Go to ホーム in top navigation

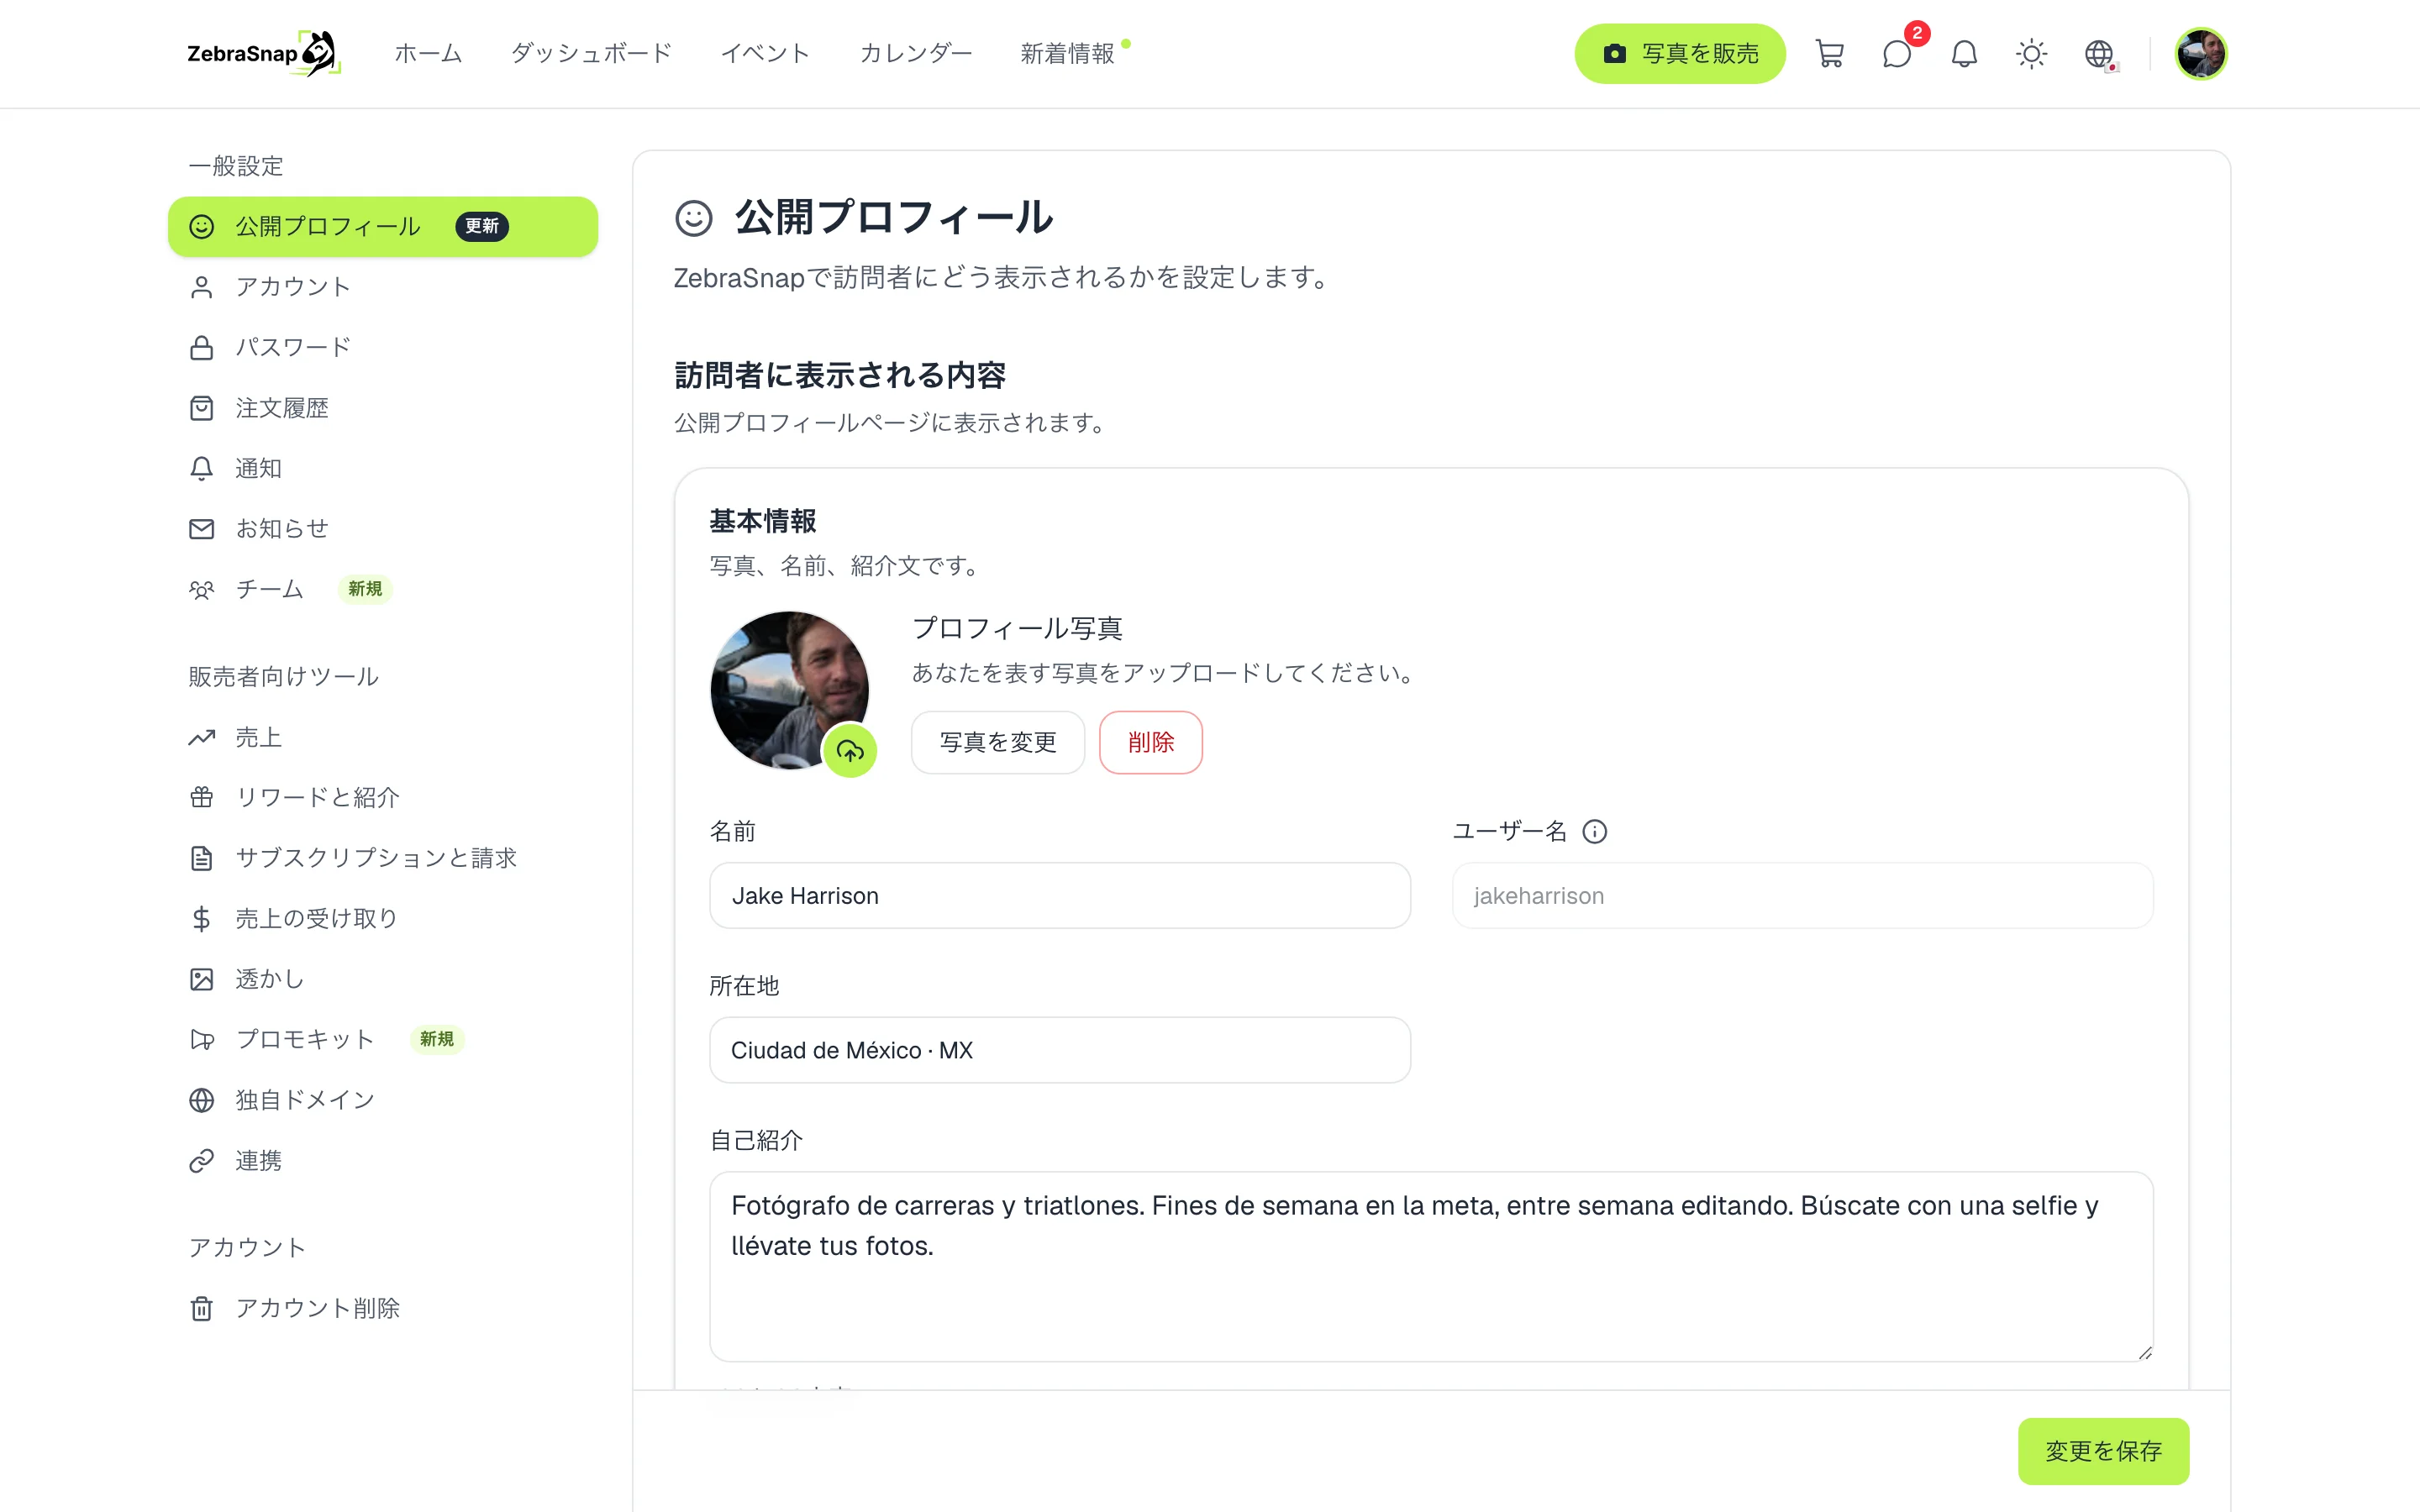[428, 53]
